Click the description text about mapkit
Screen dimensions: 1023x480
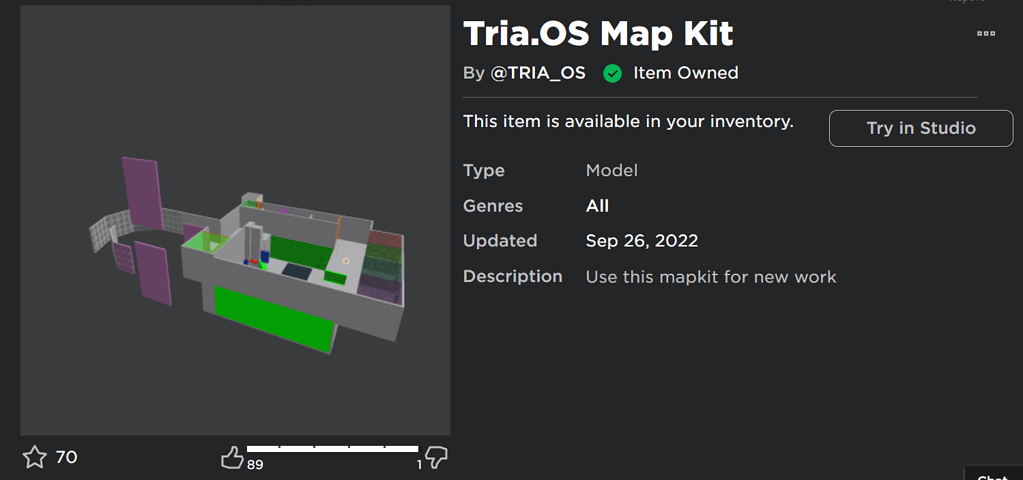pos(710,276)
